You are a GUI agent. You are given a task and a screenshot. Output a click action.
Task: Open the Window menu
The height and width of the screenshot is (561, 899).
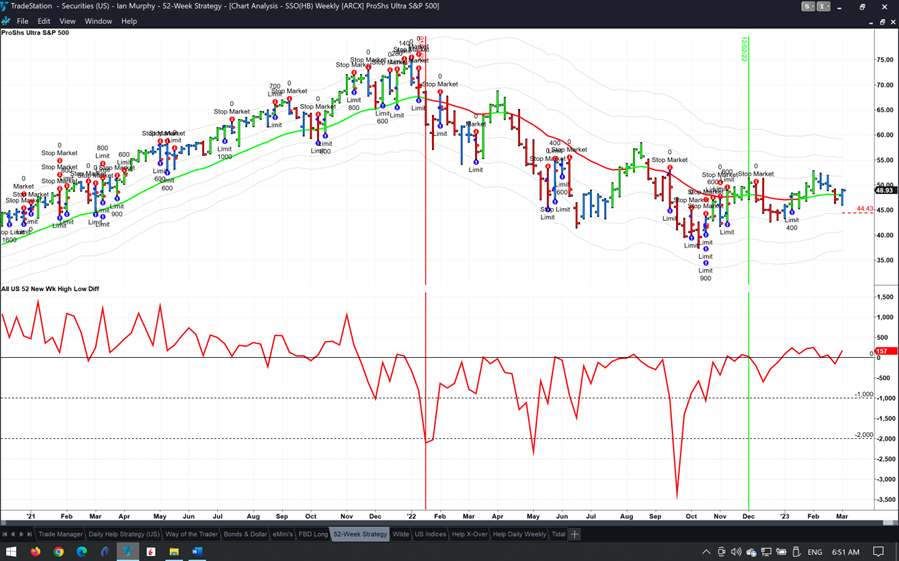coord(98,21)
